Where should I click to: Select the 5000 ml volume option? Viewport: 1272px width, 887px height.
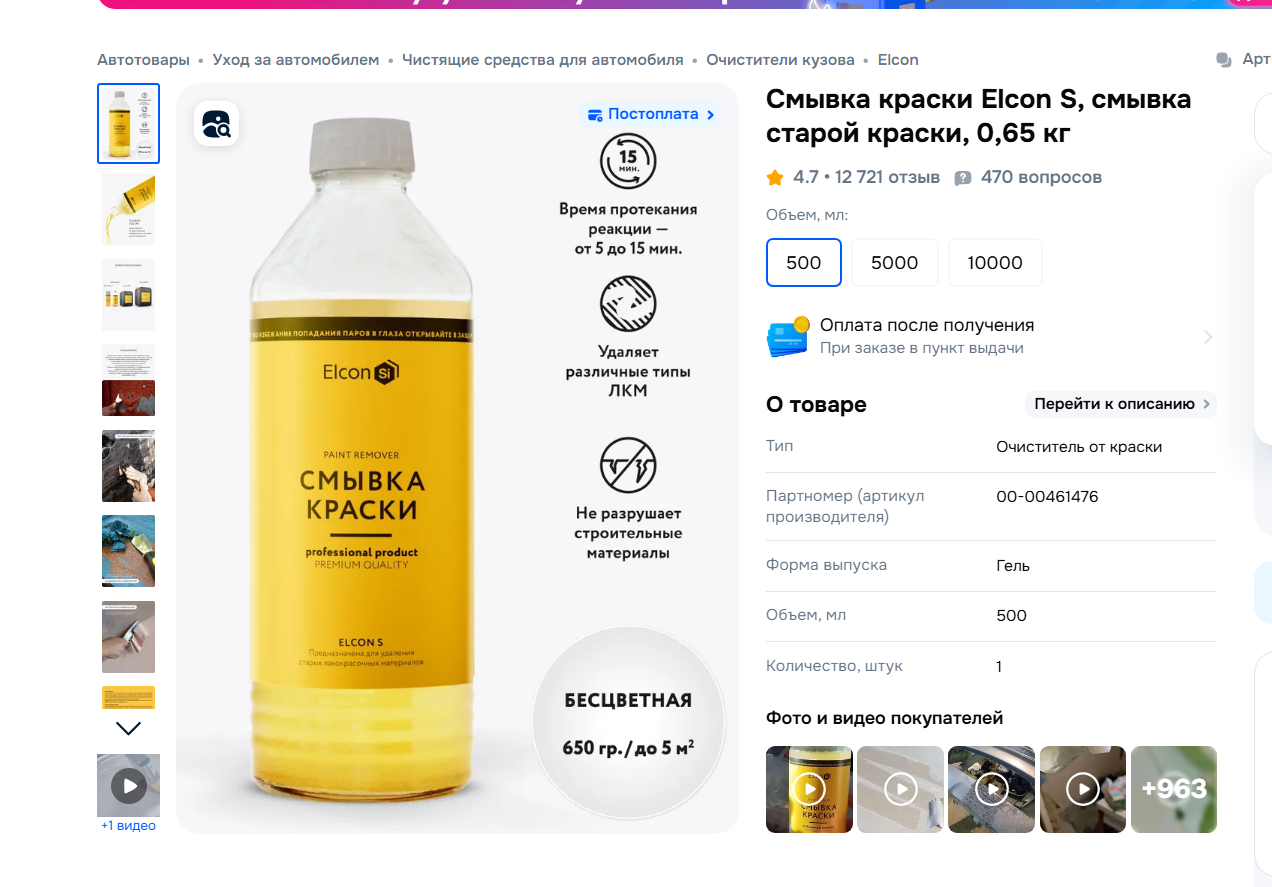tap(895, 262)
